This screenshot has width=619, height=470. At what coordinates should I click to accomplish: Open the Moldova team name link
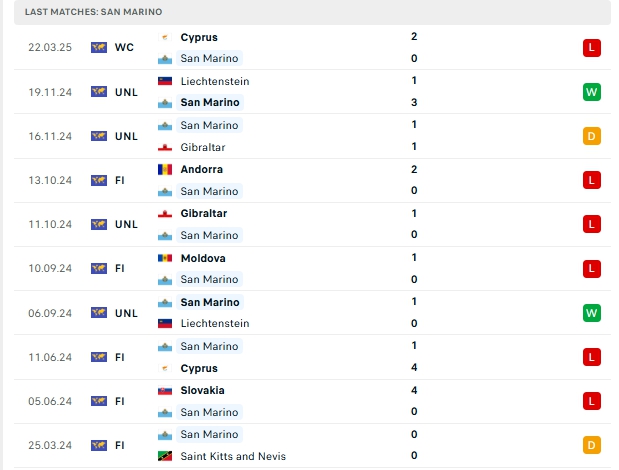(203, 258)
